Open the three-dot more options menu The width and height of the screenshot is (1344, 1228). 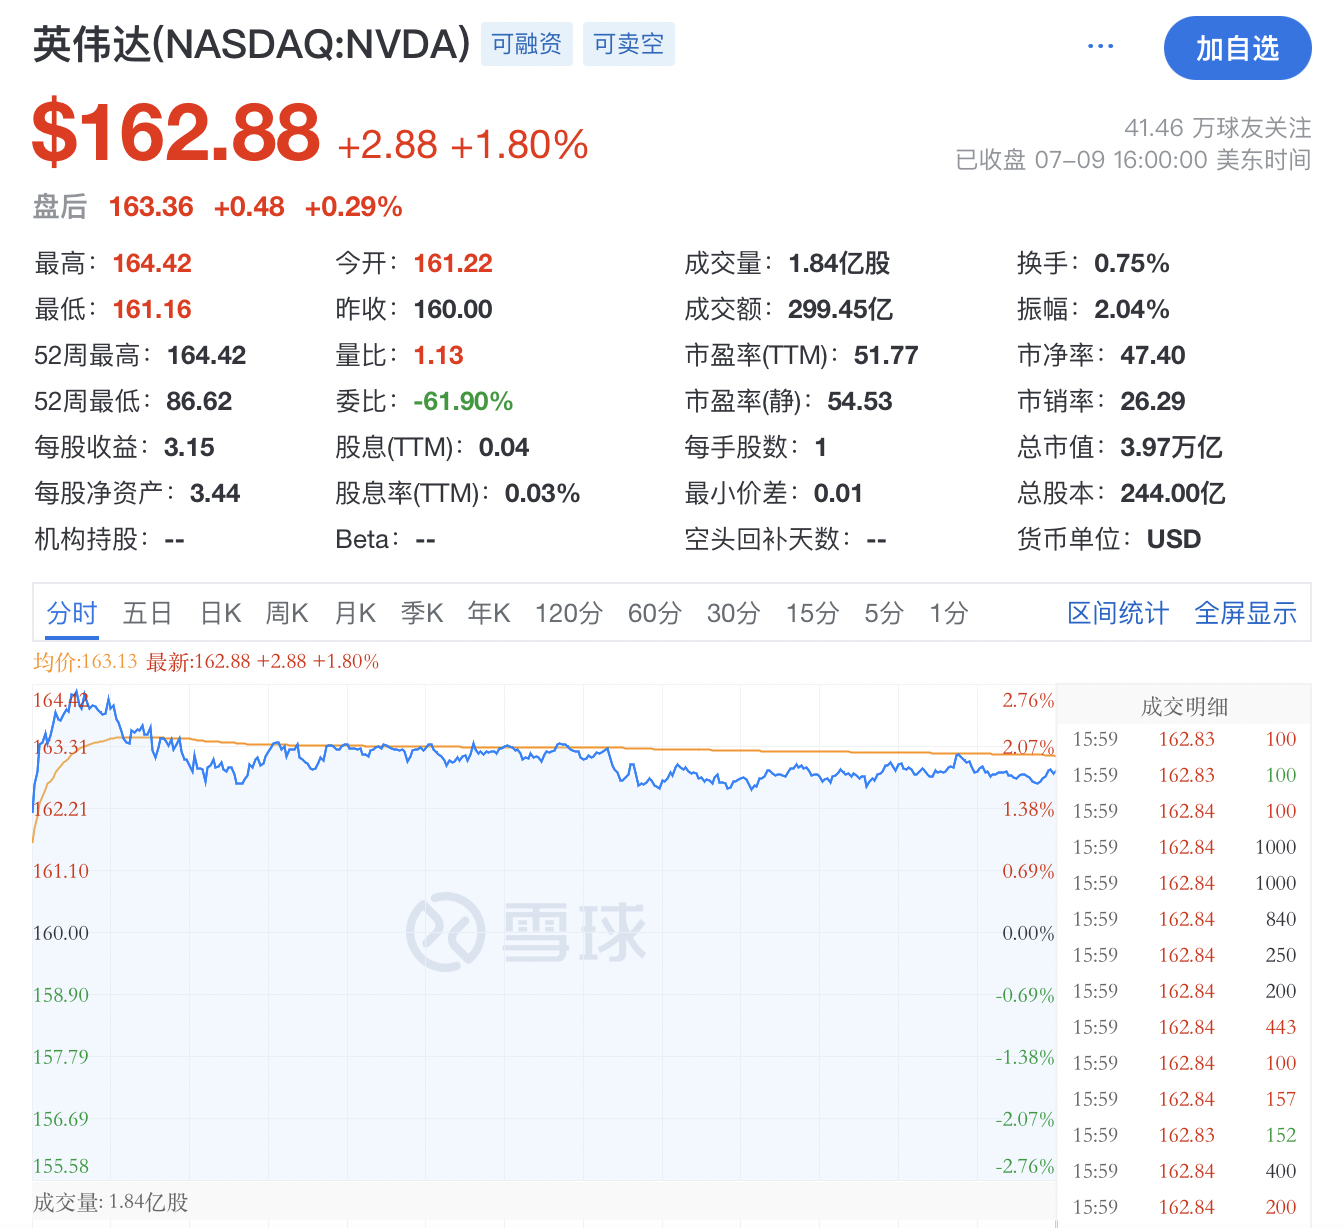pyautogui.click(x=1100, y=46)
